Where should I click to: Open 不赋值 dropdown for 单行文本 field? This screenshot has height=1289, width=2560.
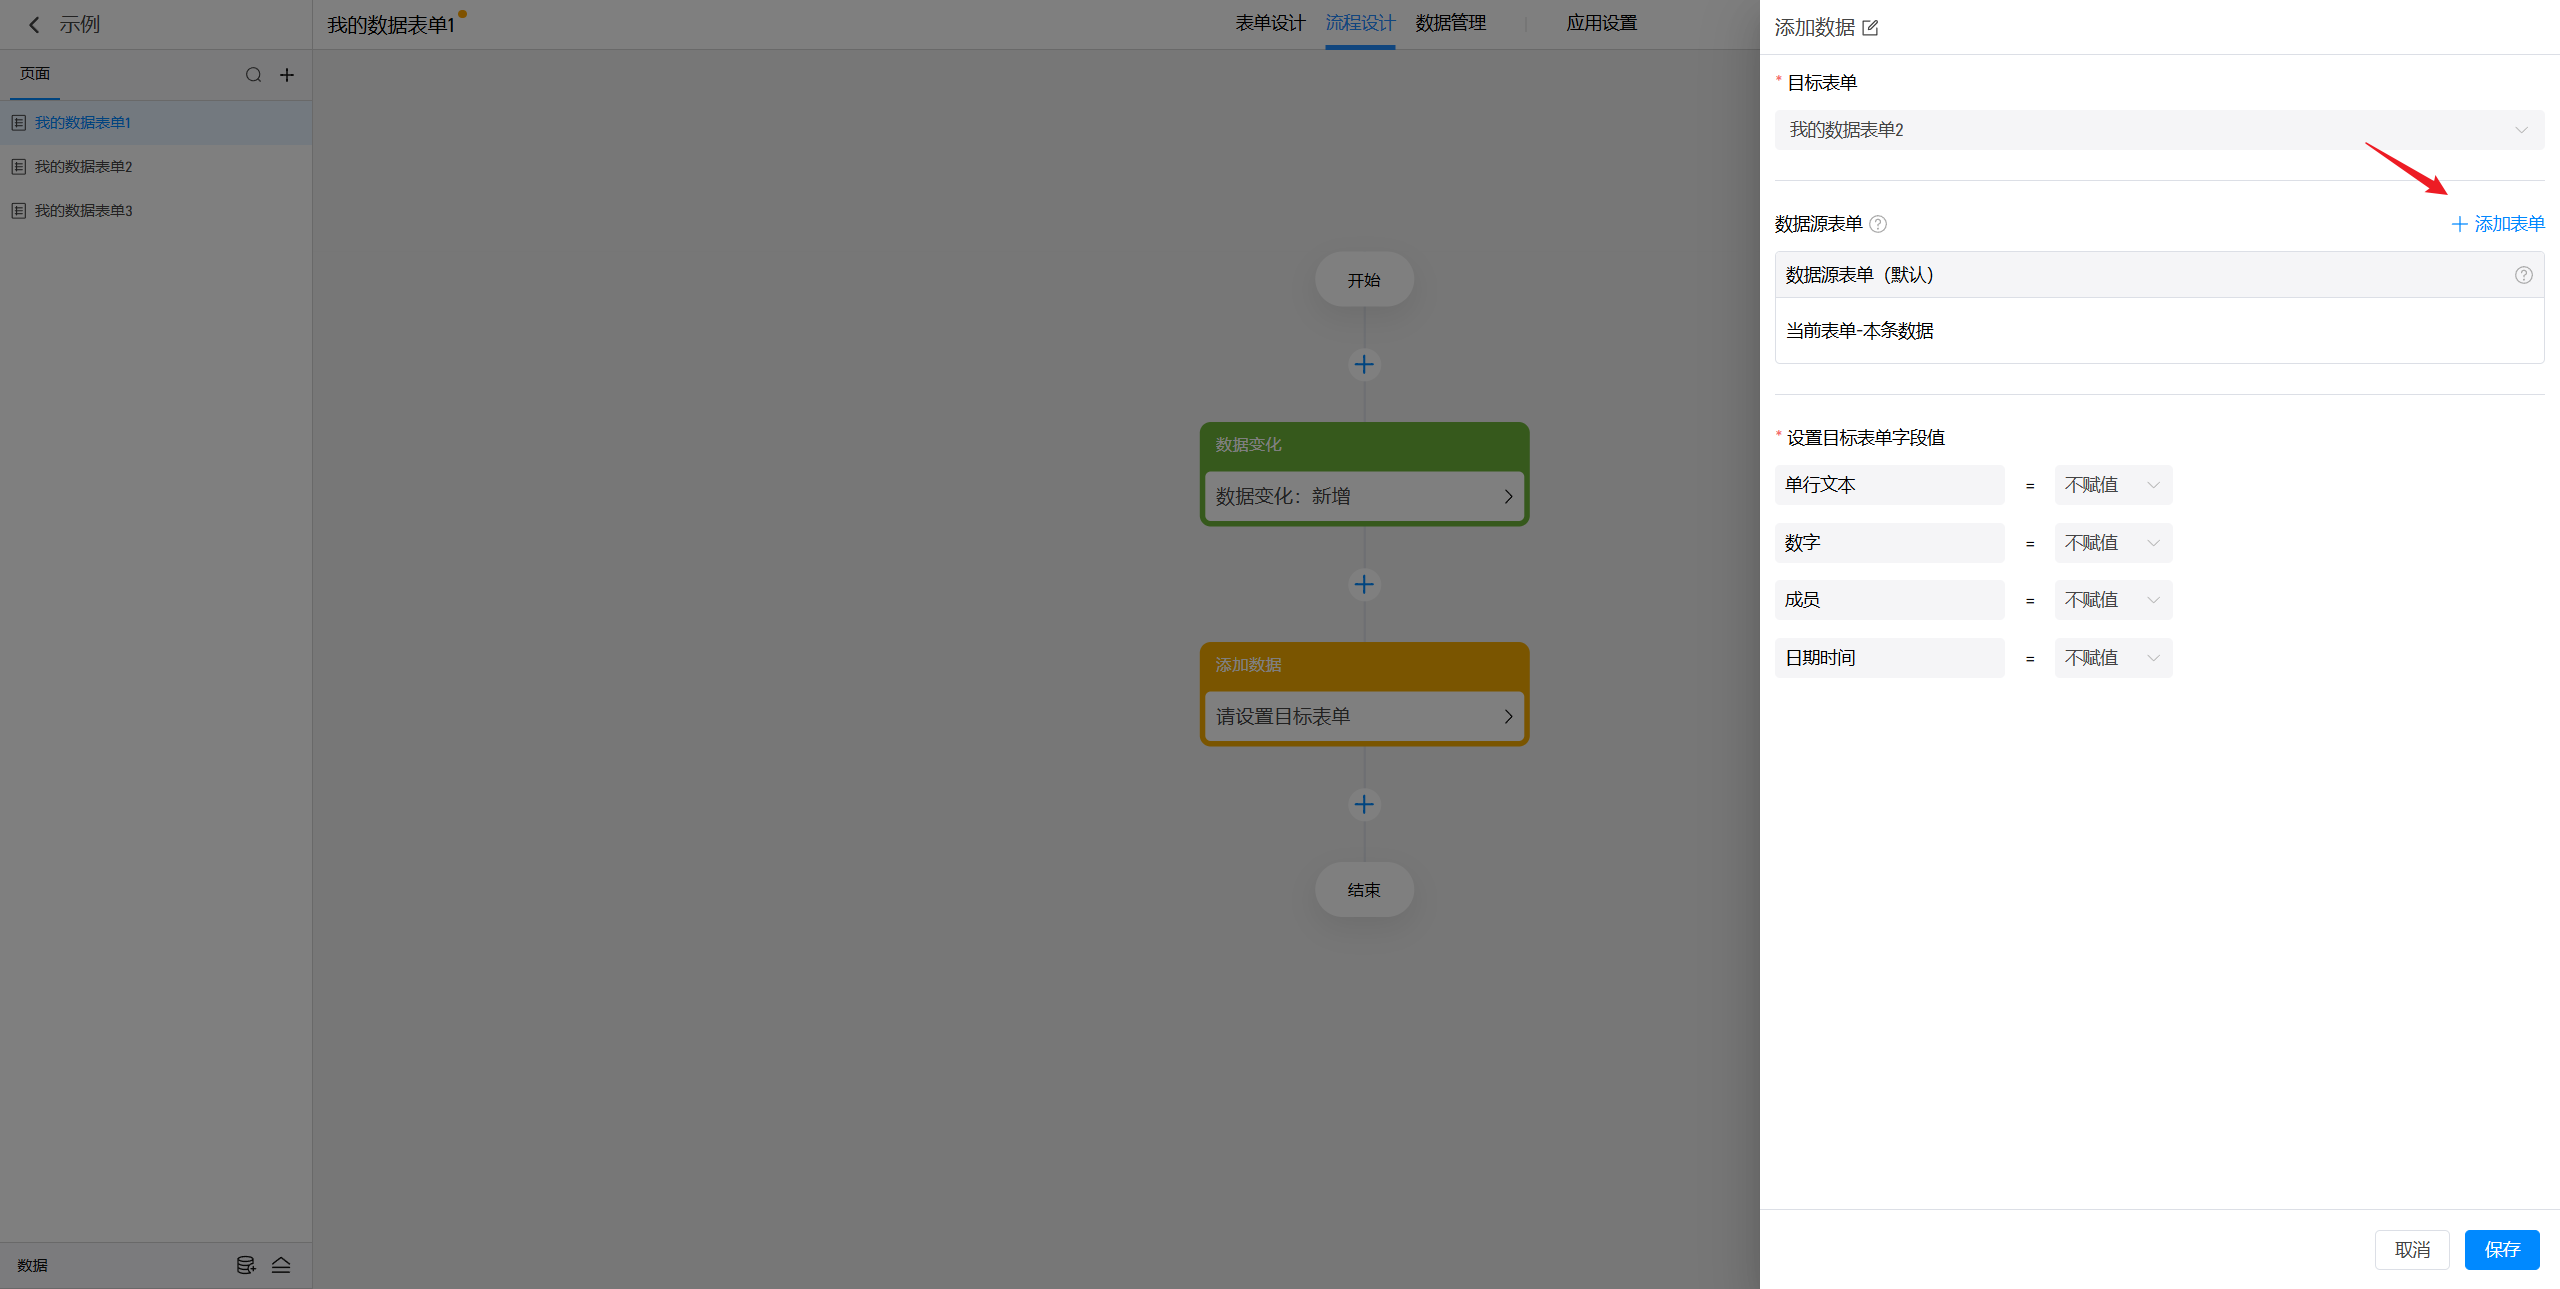coord(2112,485)
